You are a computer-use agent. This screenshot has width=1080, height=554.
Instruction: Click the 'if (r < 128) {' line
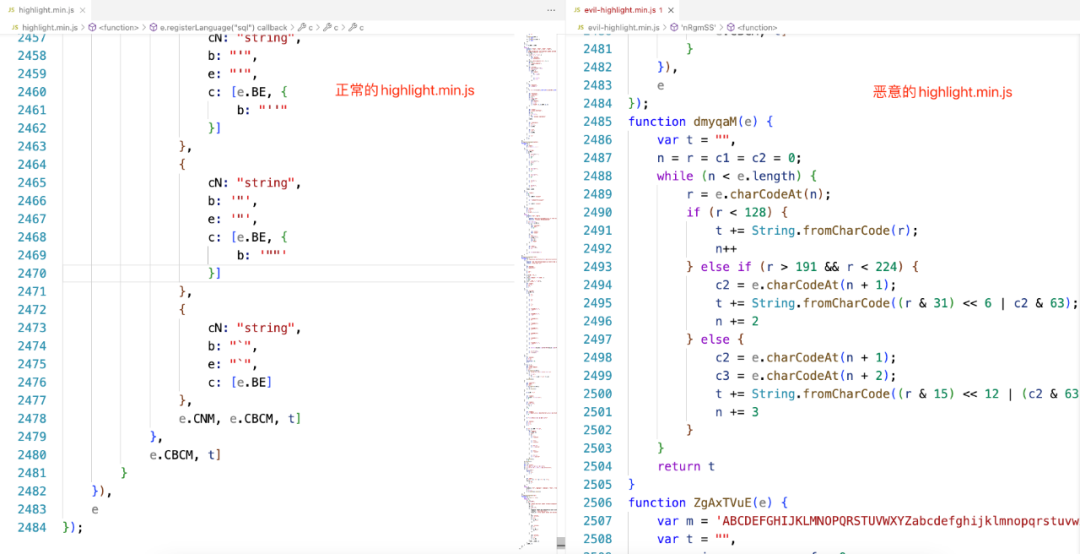click(x=737, y=212)
